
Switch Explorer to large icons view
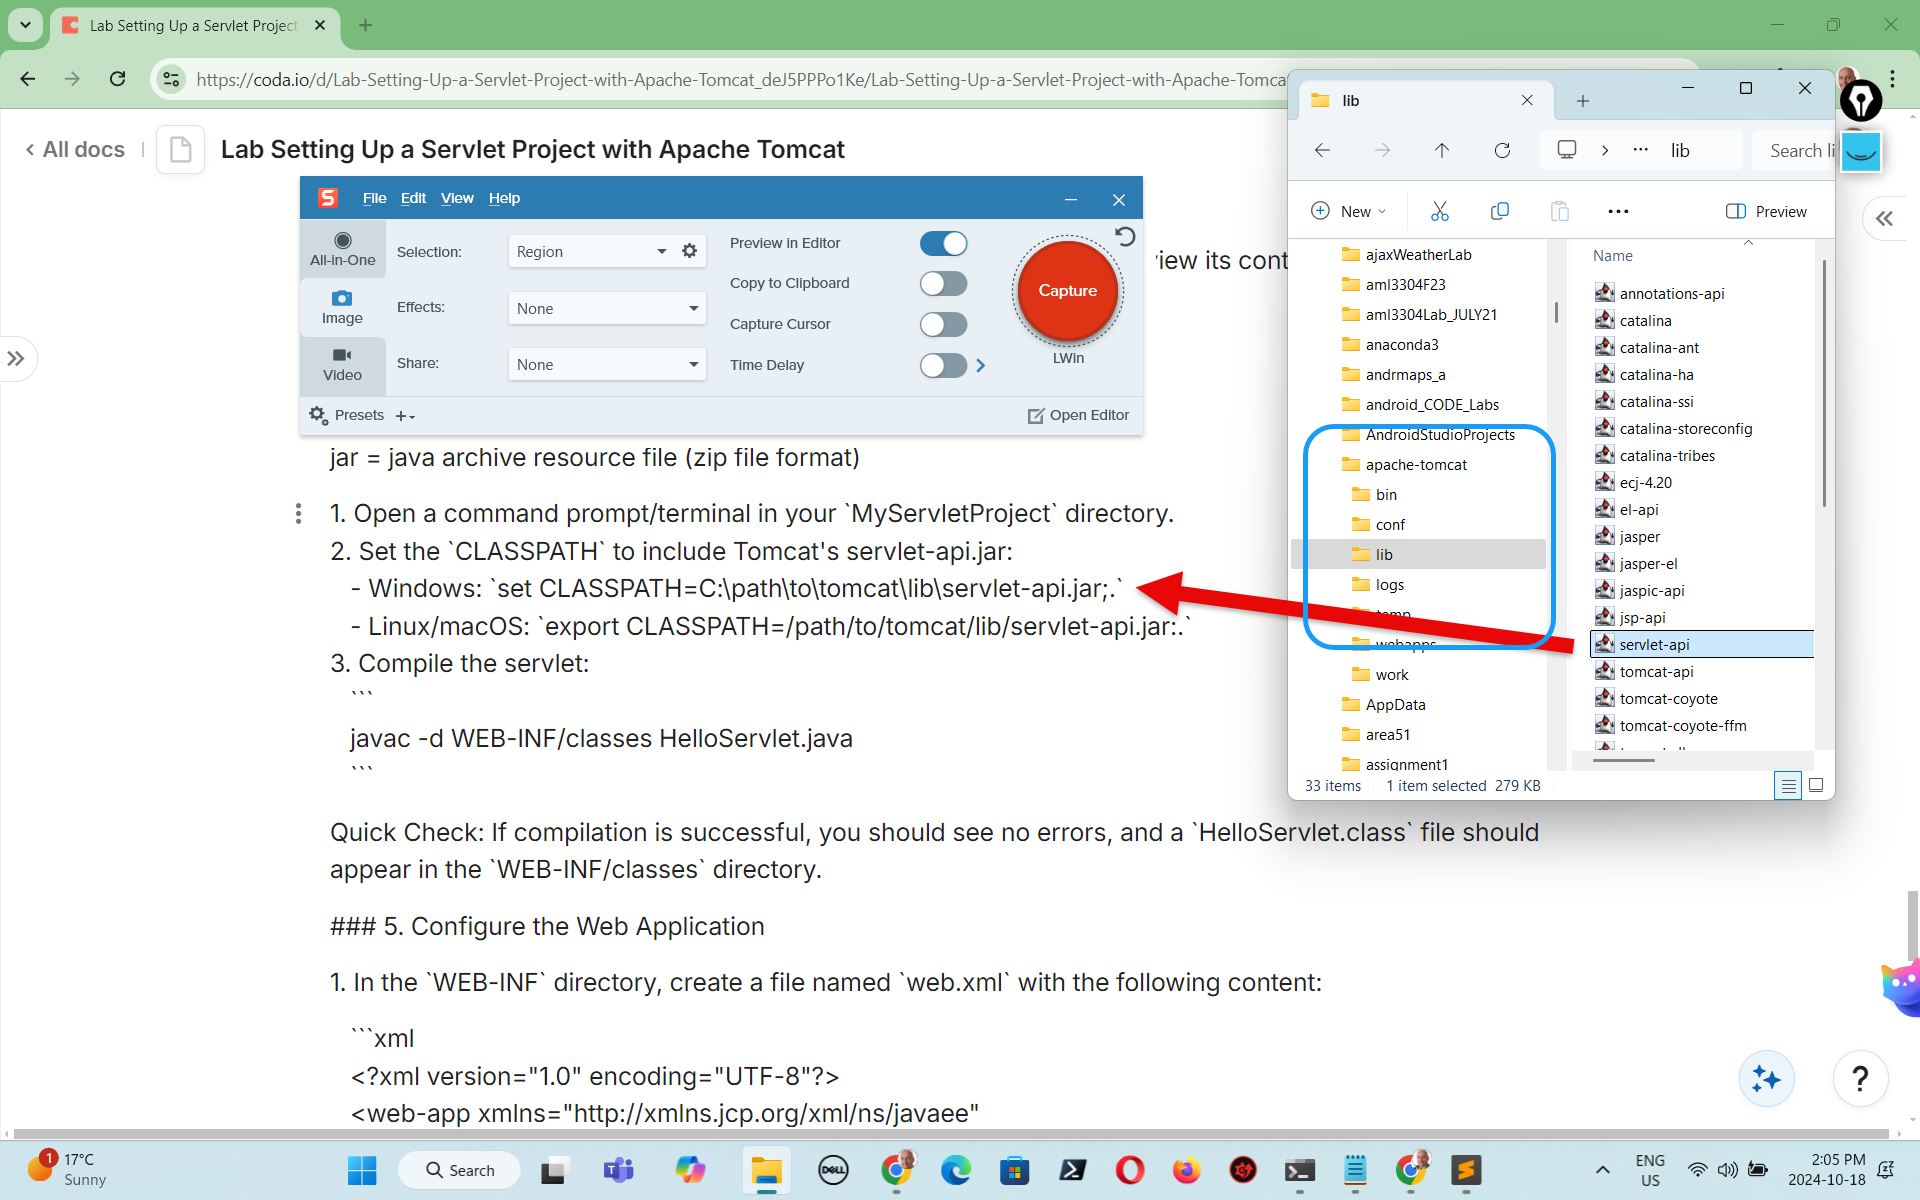[x=1816, y=786]
